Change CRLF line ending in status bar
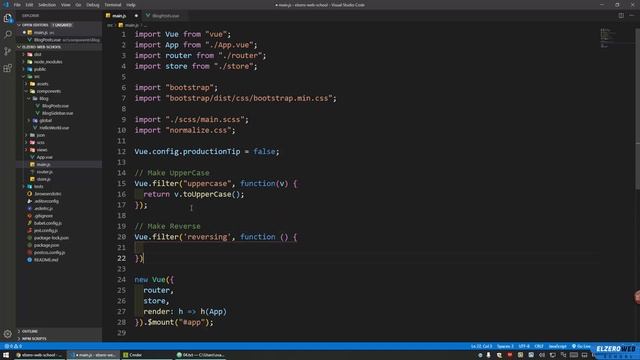640x360 pixels. coord(539,346)
